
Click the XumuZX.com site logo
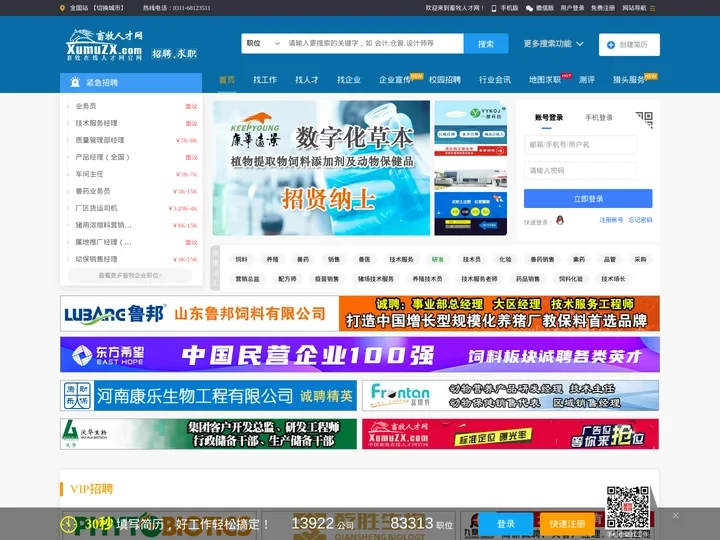(105, 45)
